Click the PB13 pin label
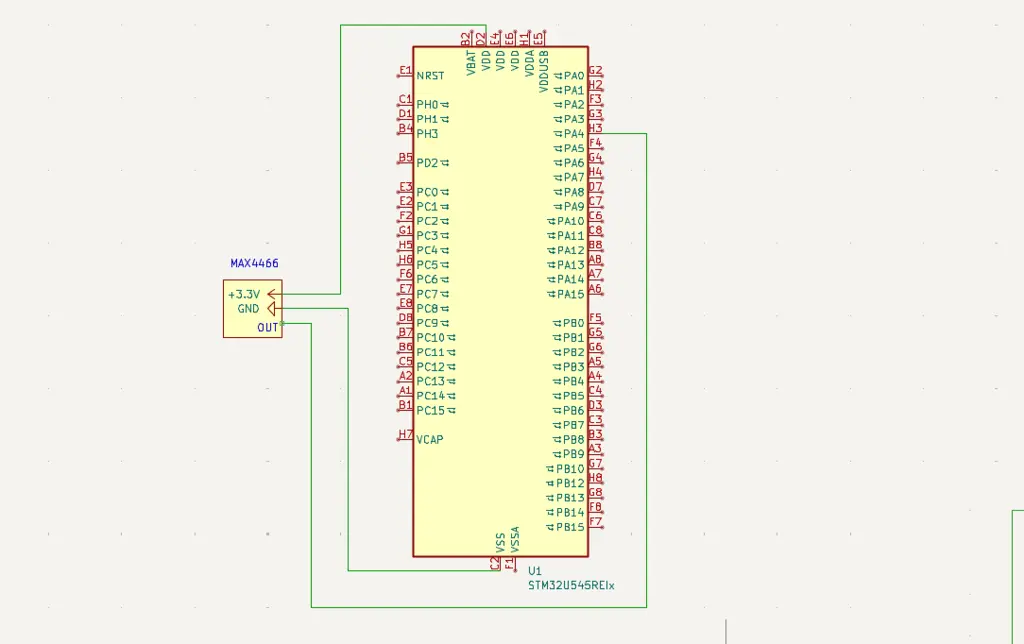1024x644 pixels. tap(570, 498)
